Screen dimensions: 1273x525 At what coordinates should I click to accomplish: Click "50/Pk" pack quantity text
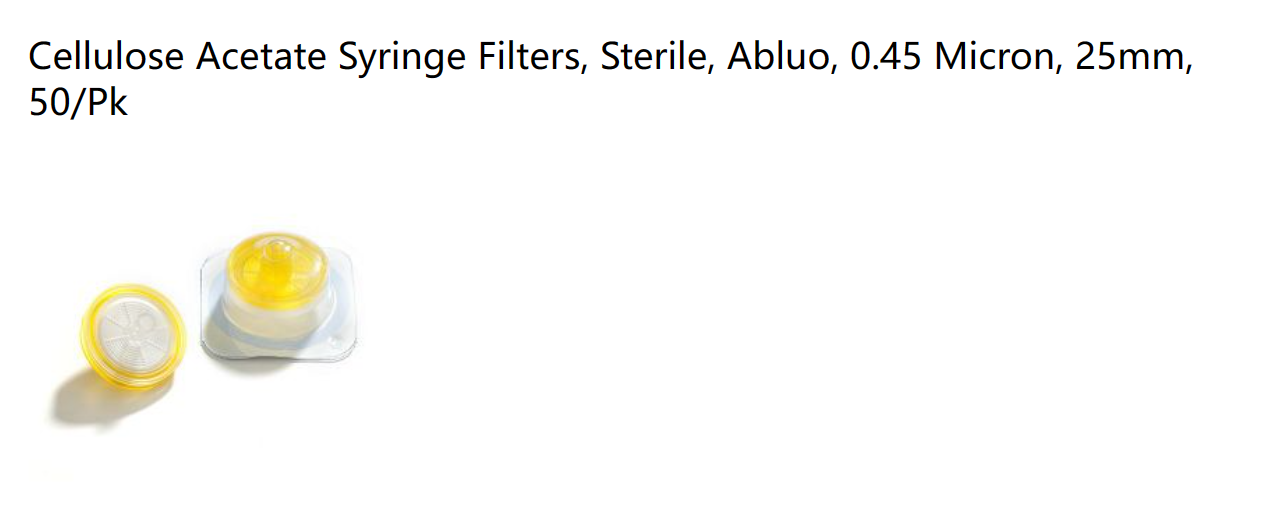tap(78, 101)
